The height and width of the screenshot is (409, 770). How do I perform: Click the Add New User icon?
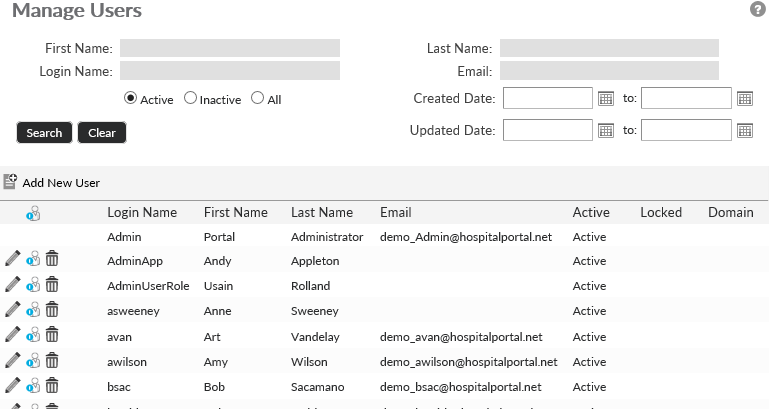click(x=11, y=182)
